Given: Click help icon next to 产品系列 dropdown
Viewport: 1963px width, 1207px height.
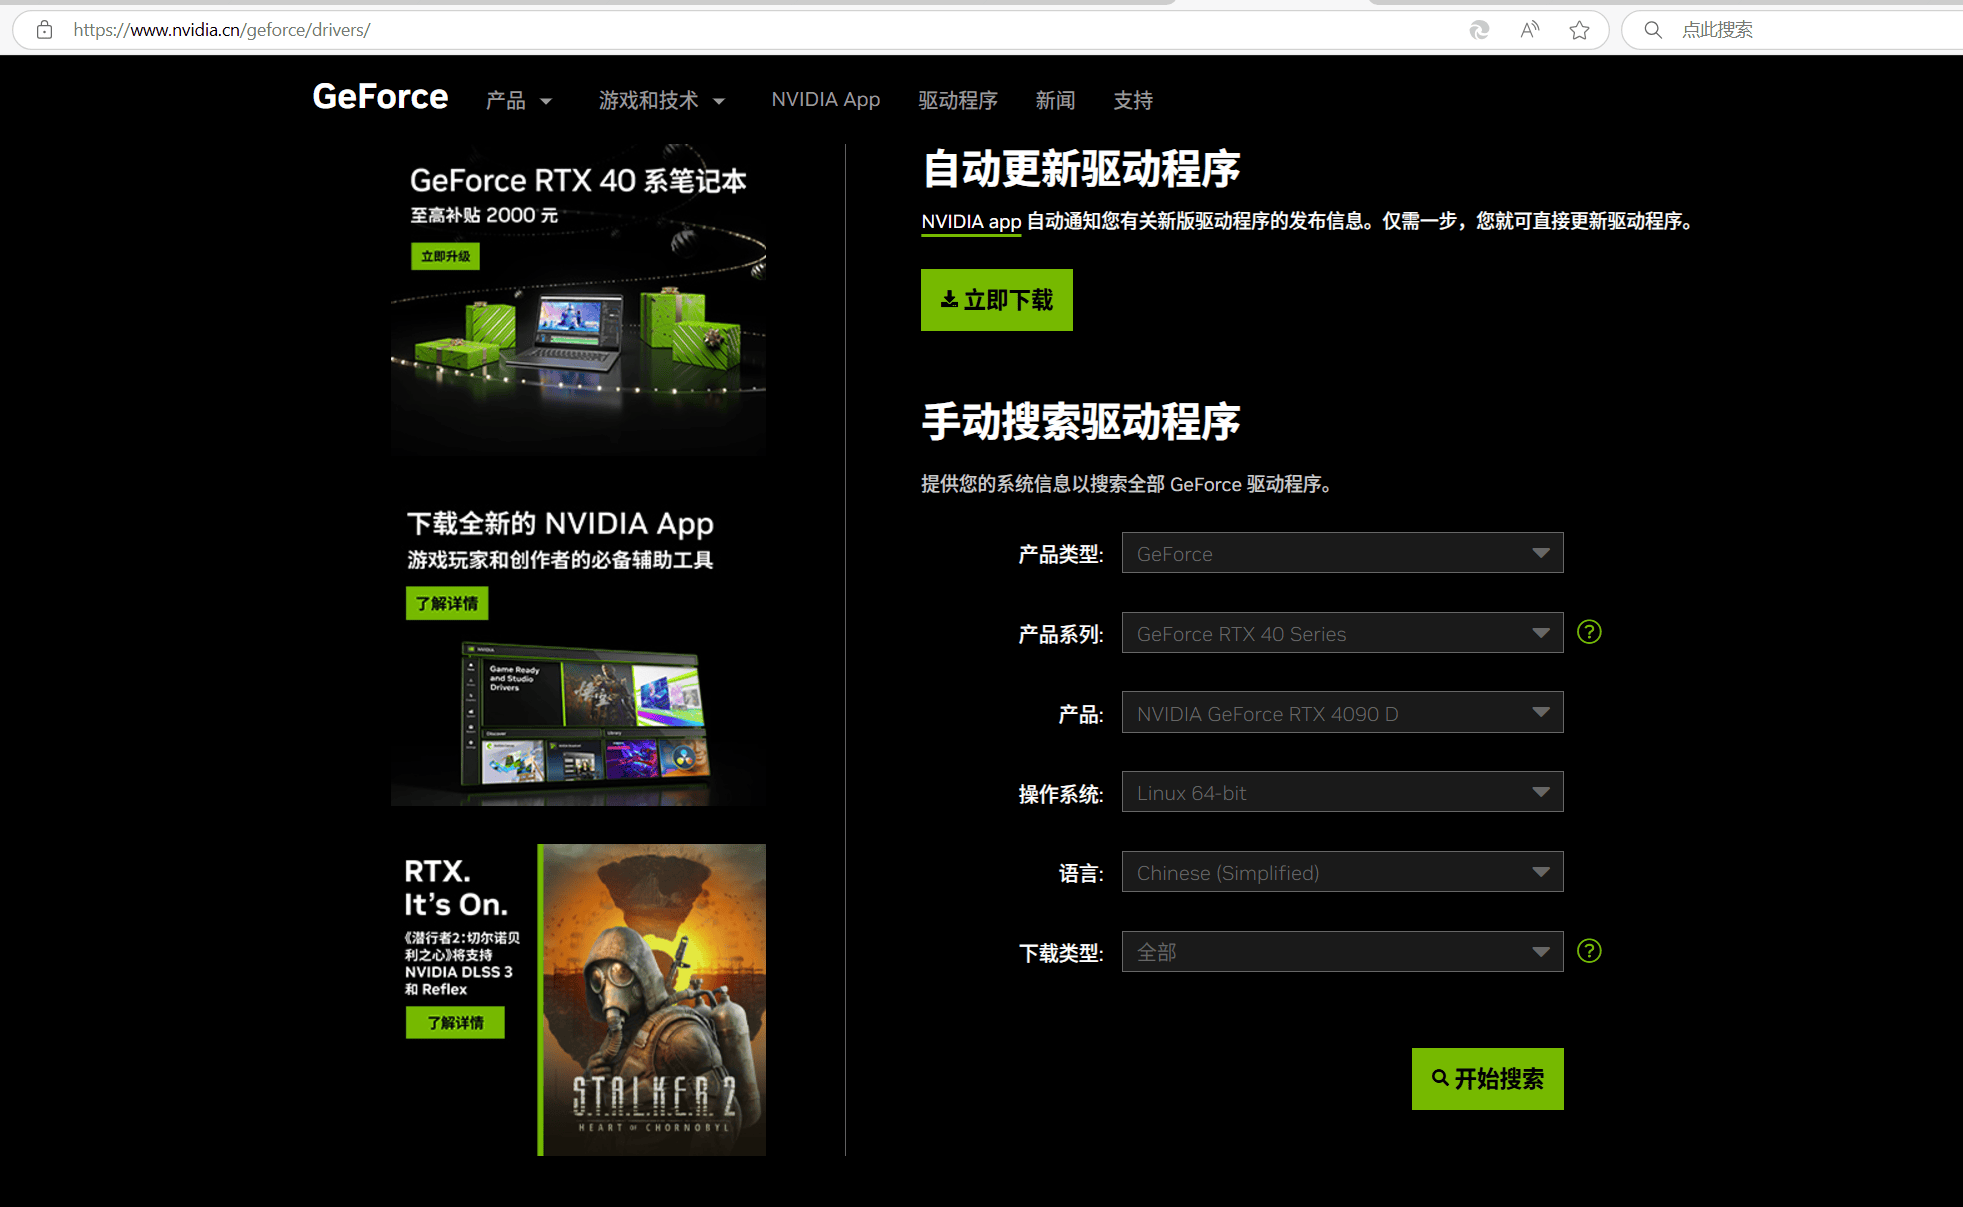Looking at the screenshot, I should point(1589,632).
